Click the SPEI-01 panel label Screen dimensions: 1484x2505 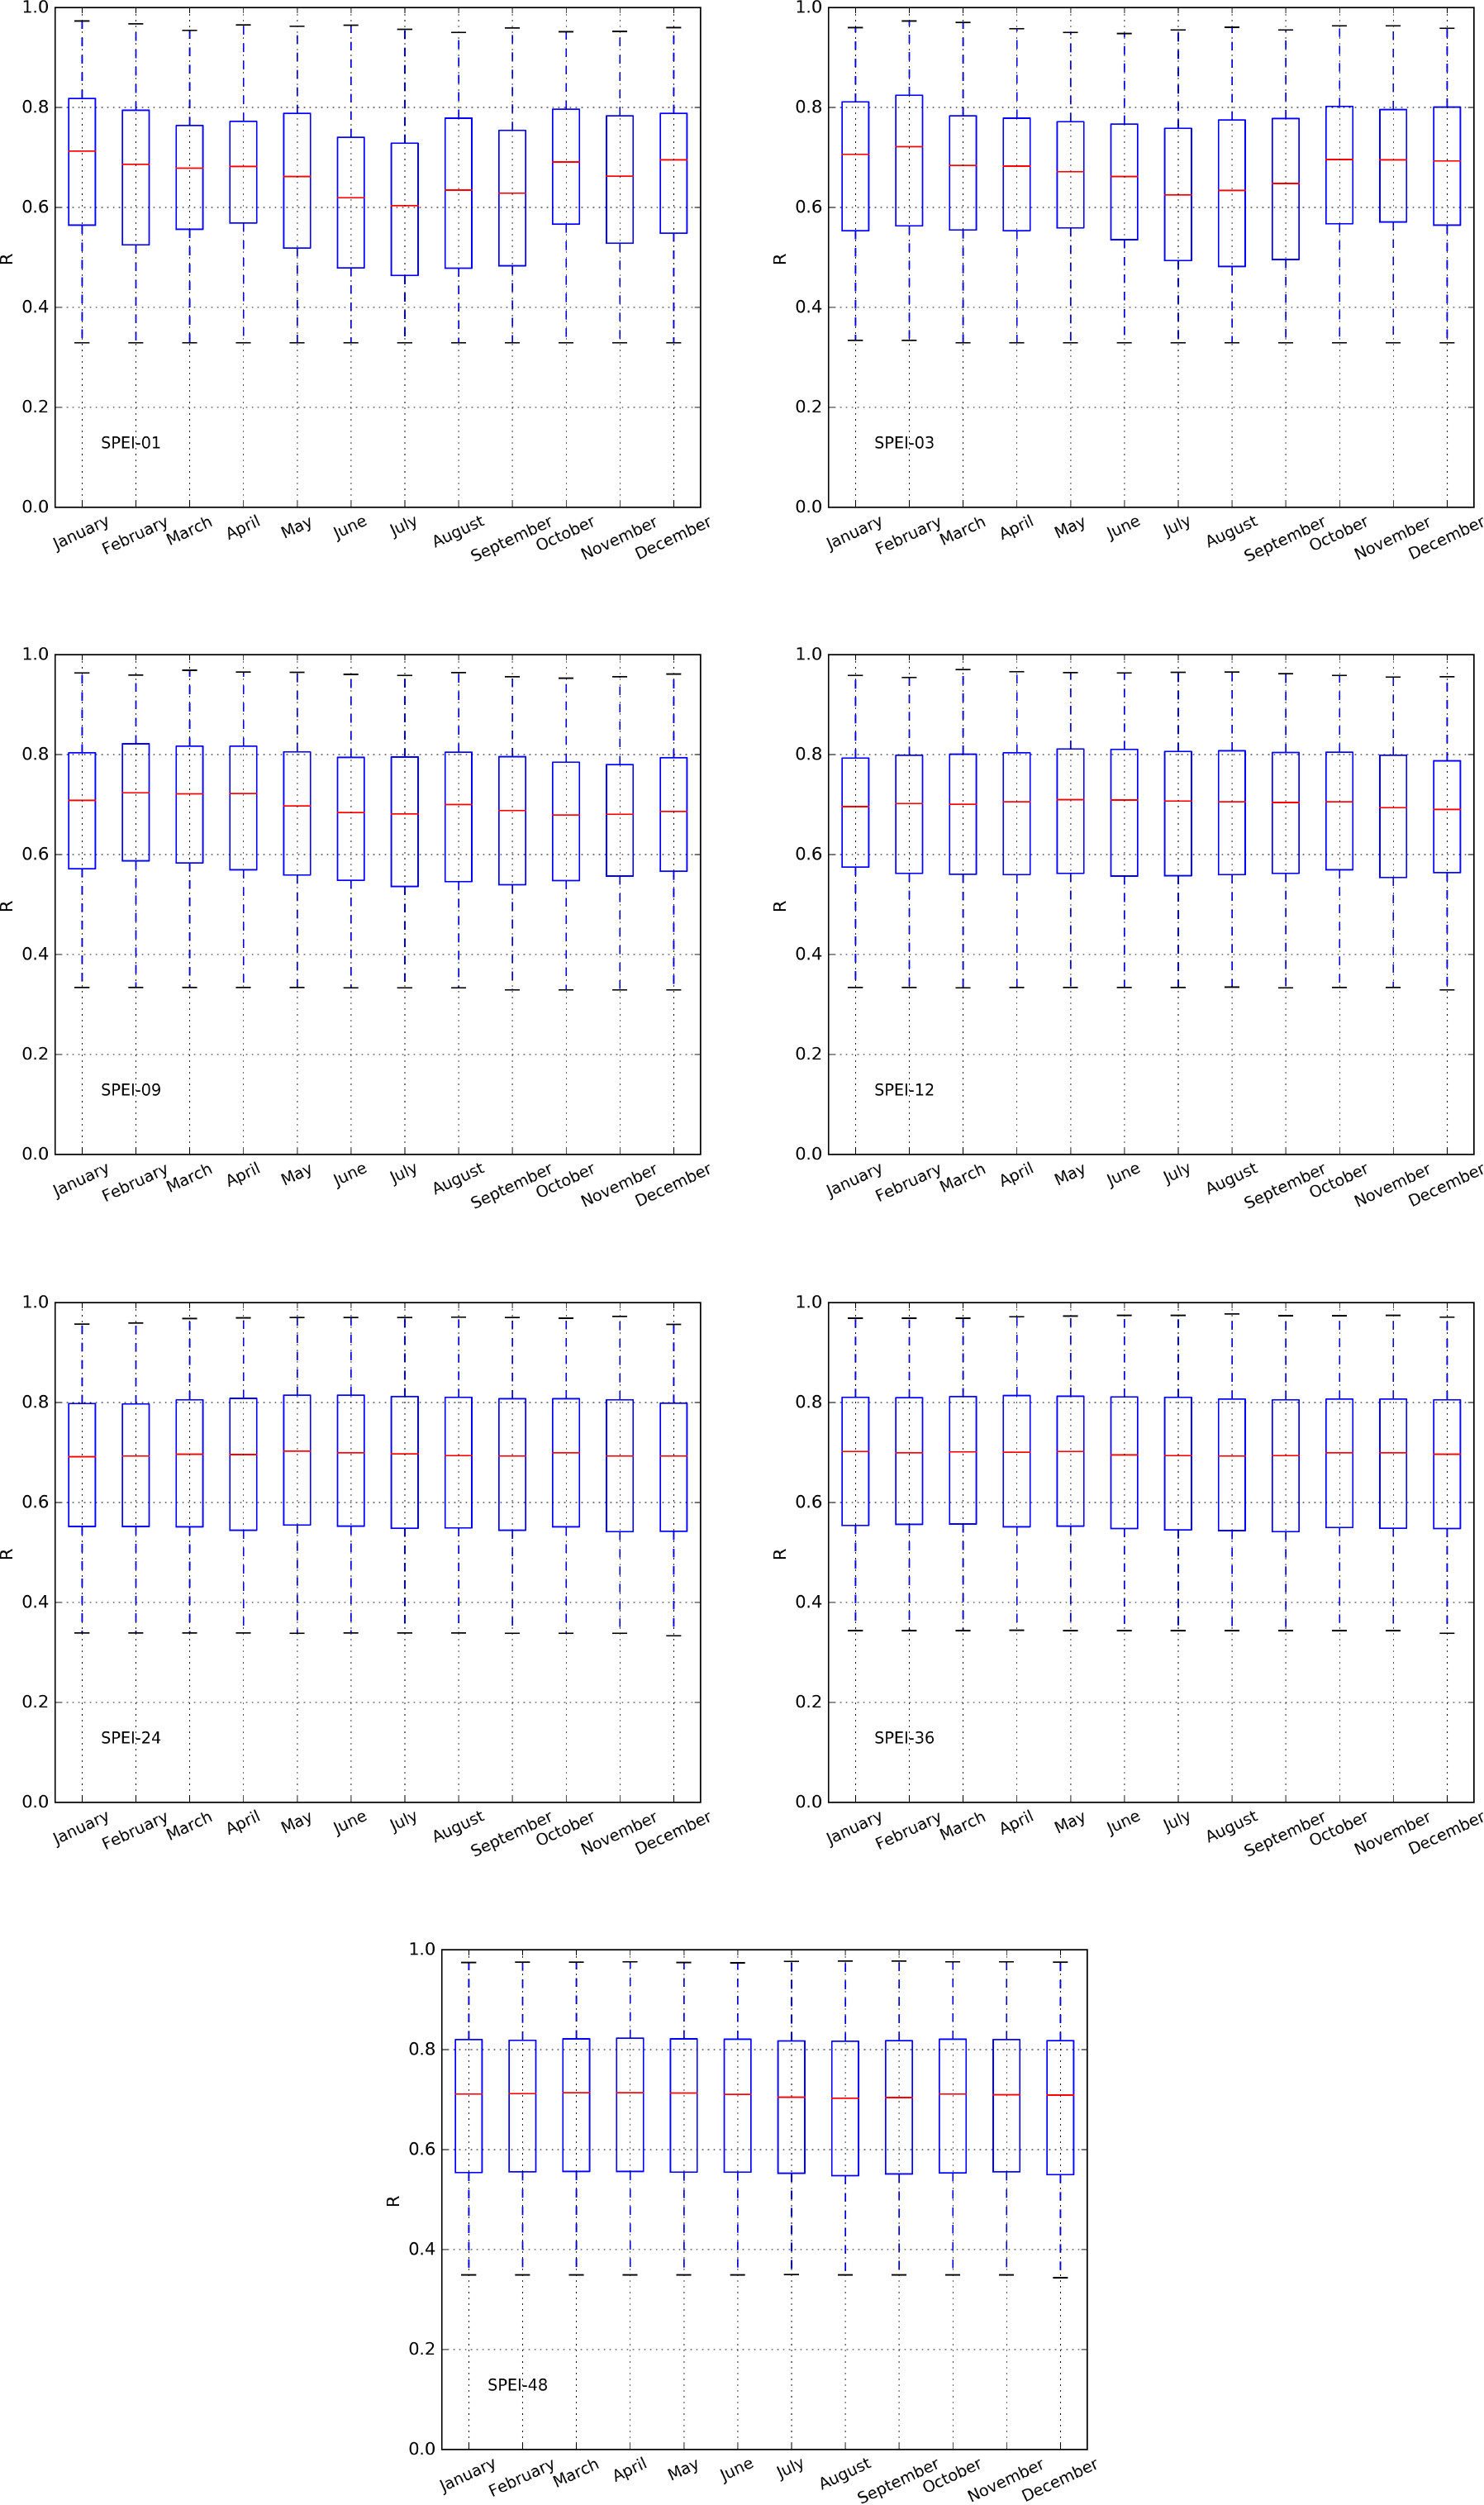pos(130,443)
